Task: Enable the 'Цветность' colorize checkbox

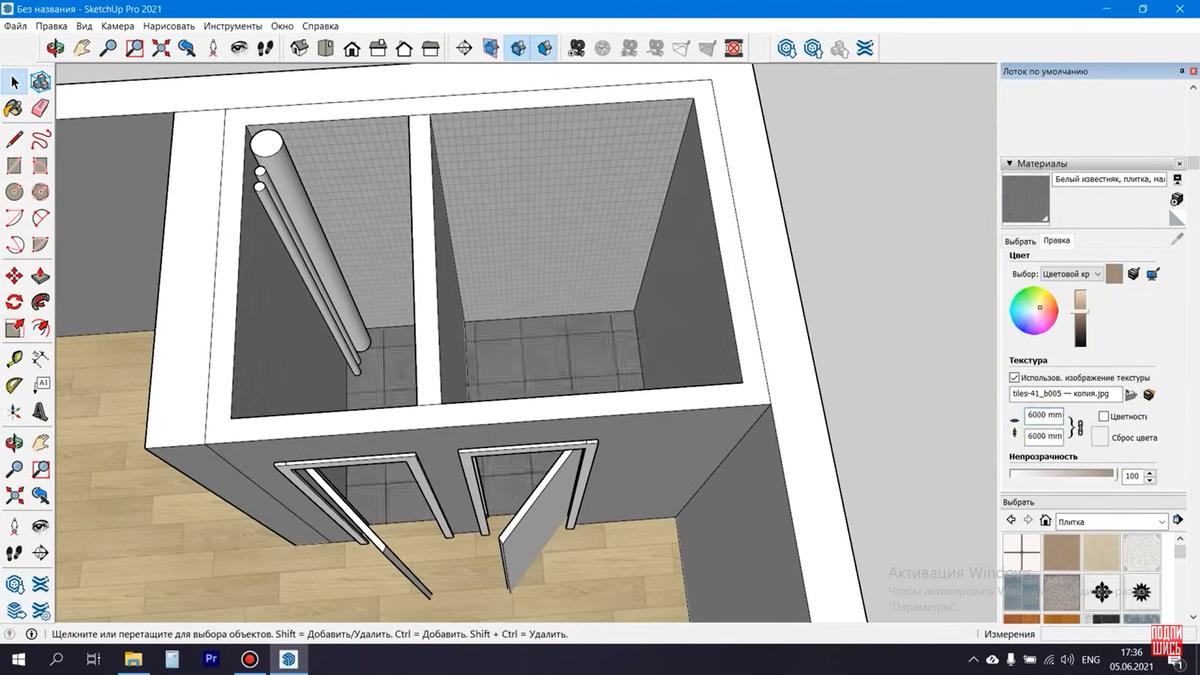Action: (1104, 416)
